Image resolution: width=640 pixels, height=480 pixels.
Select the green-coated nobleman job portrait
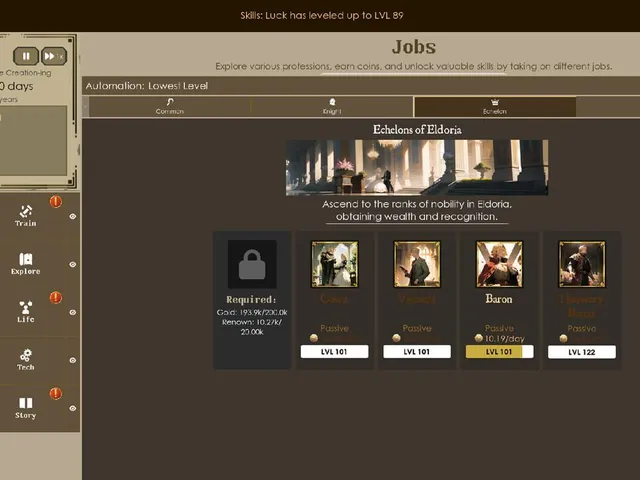click(417, 264)
